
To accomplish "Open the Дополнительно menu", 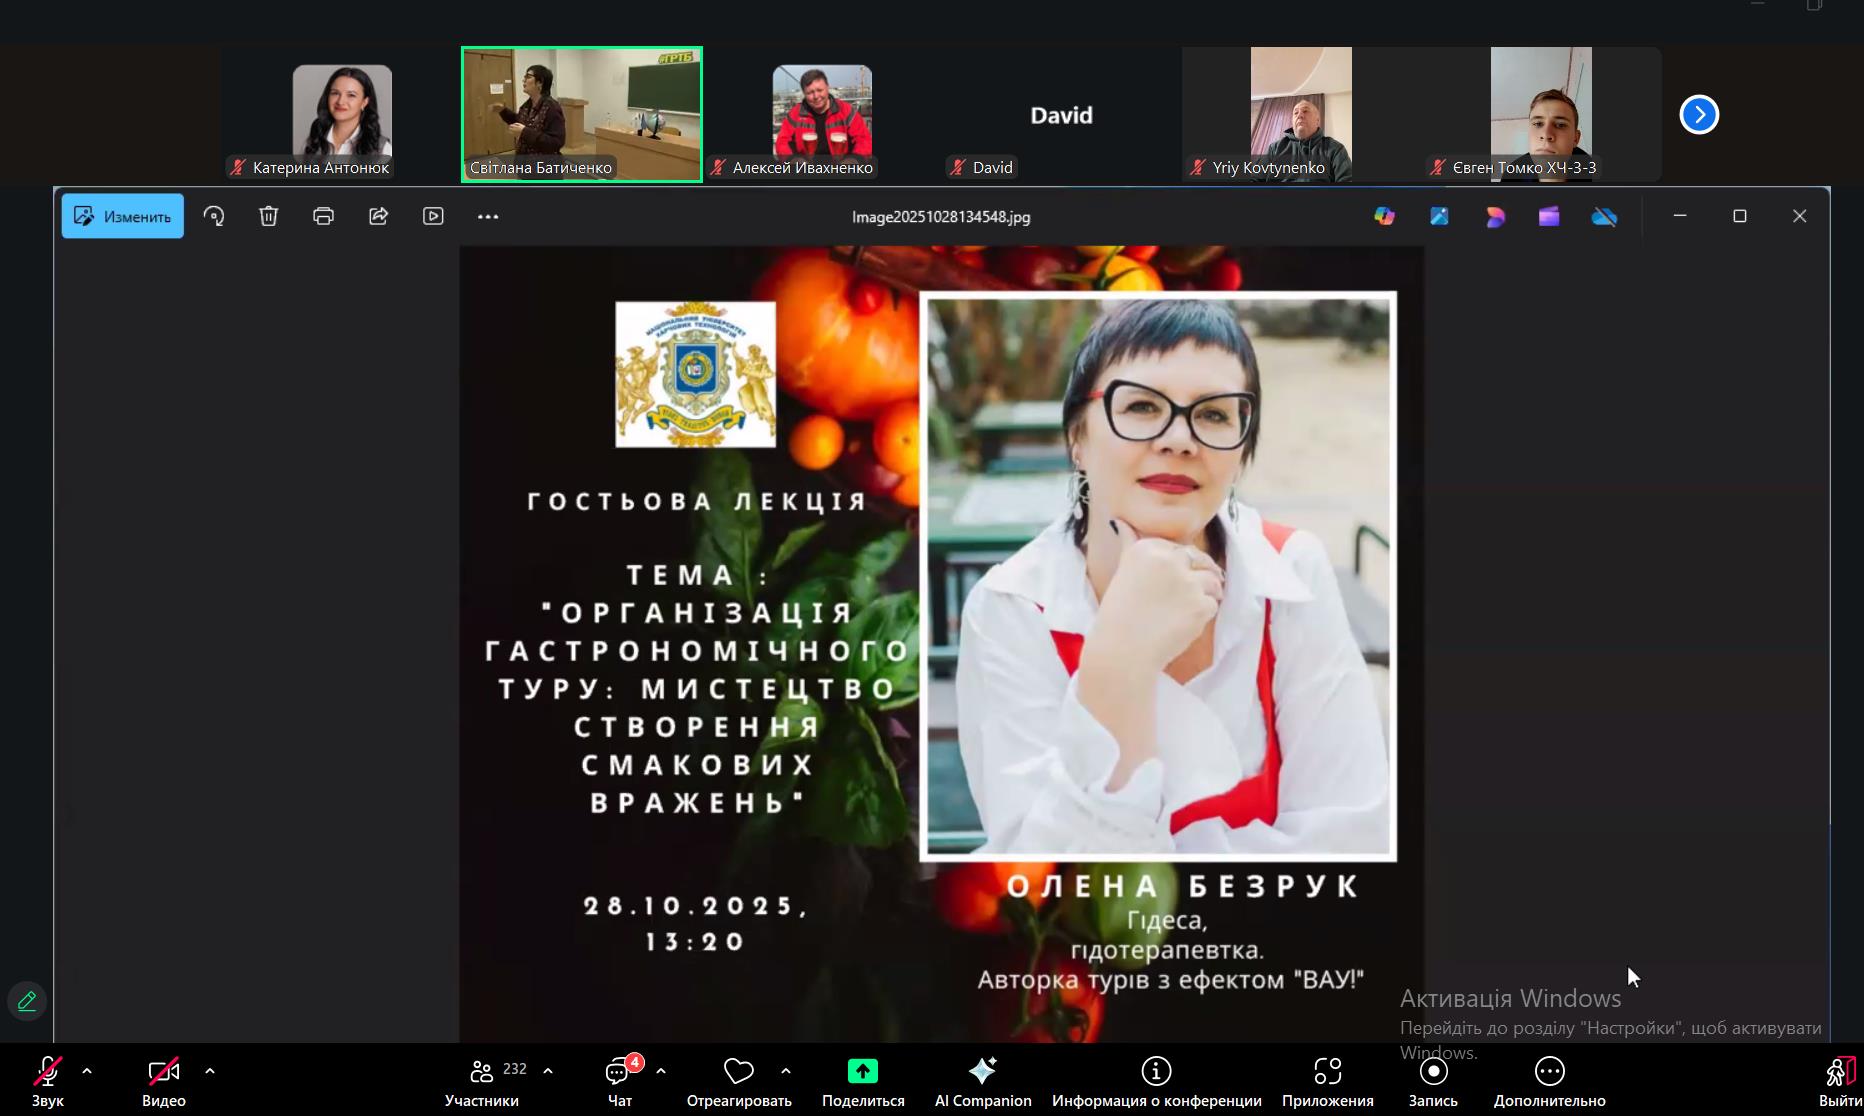I will coord(1549,1081).
